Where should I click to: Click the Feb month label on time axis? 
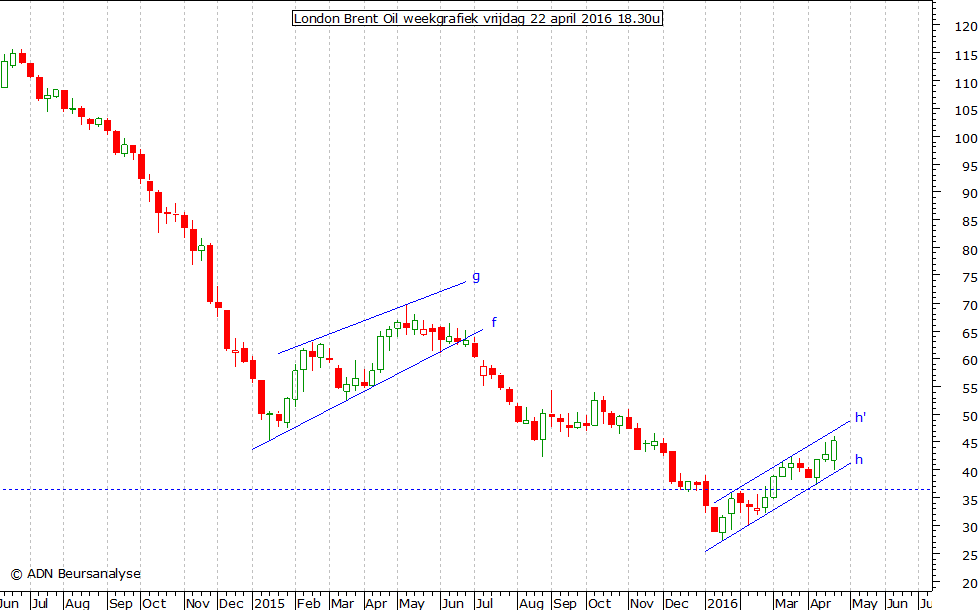point(308,603)
